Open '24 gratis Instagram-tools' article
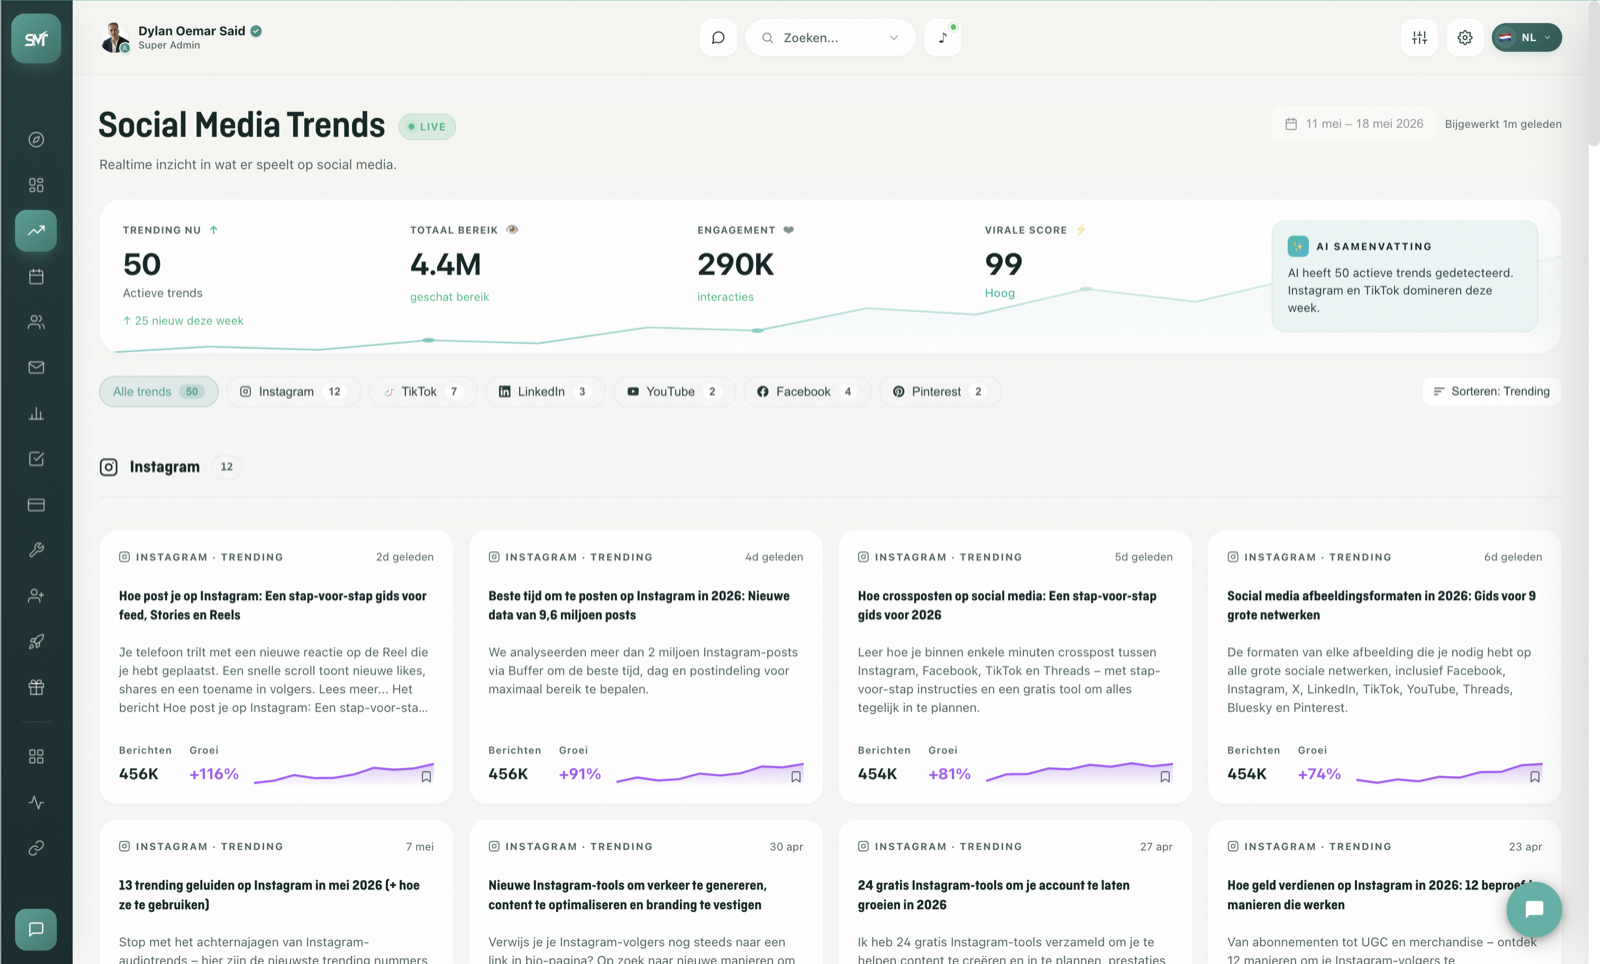Screen dimensions: 1600x964 point(994,895)
